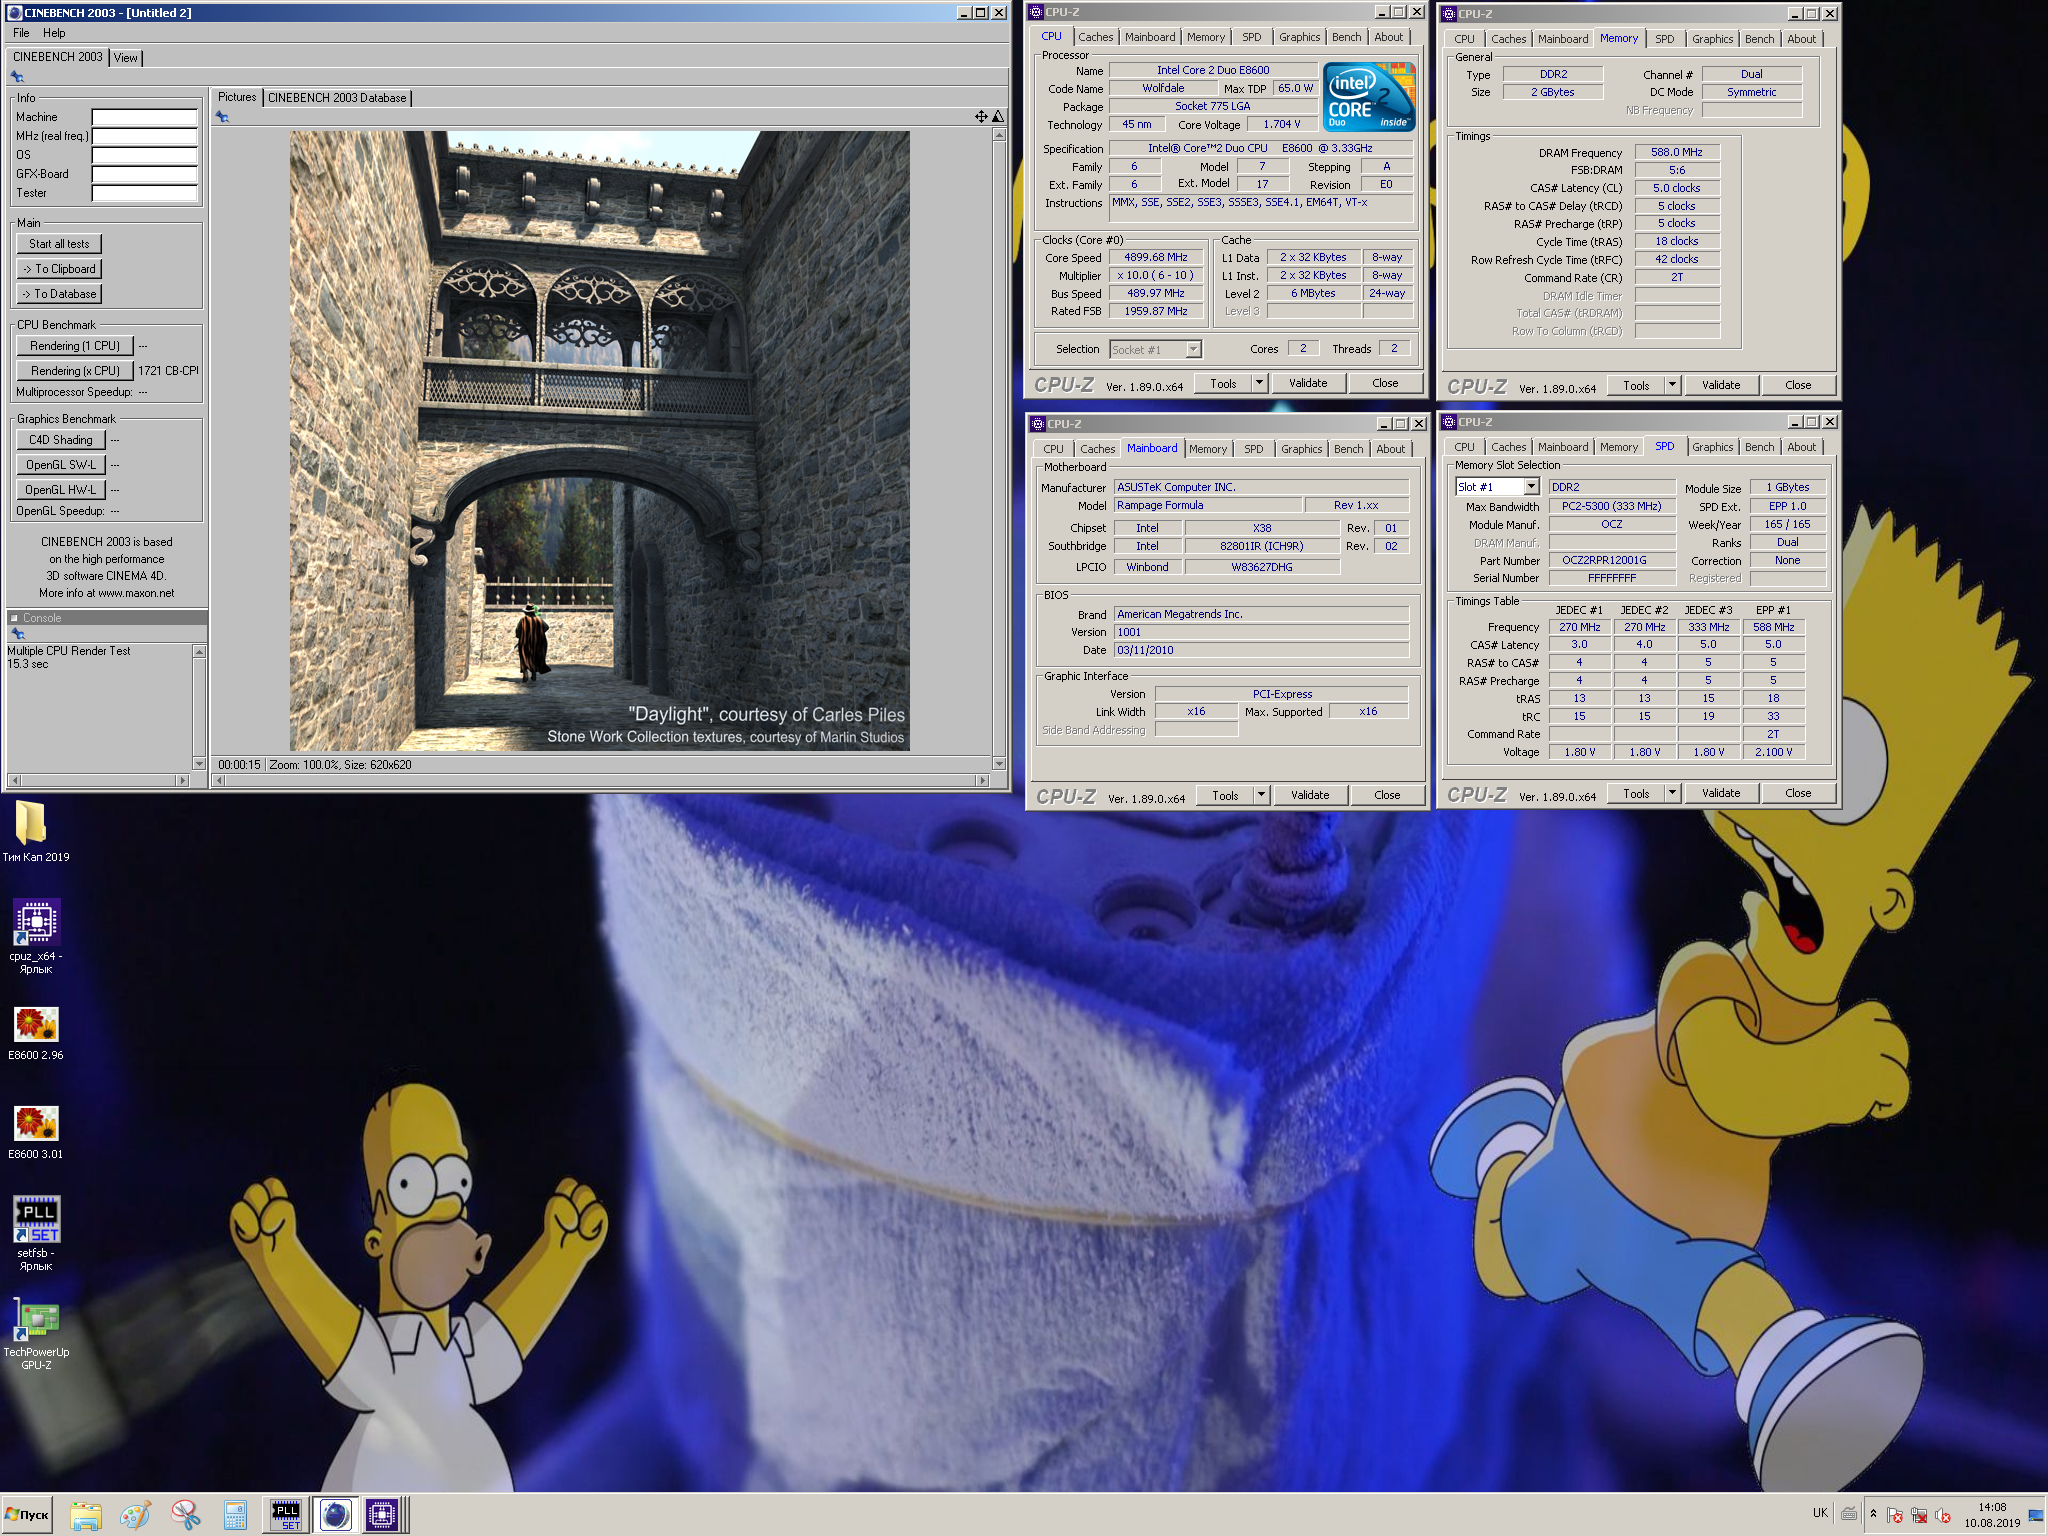The width and height of the screenshot is (2048, 1536).
Task: Switch to Memory tab in CPU-Z SPD window
Action: (x=1618, y=447)
